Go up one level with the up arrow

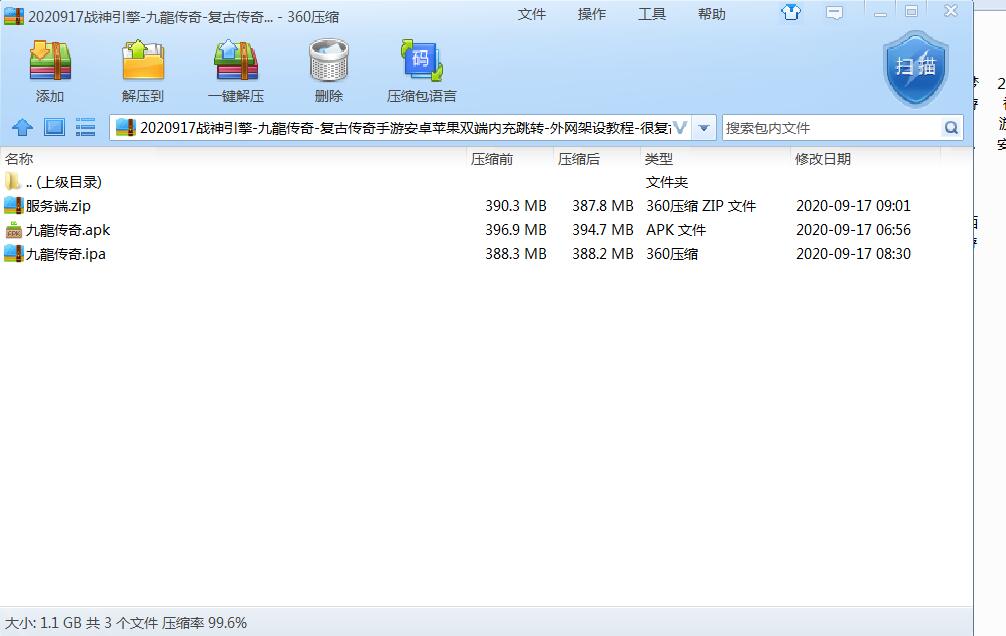coord(22,128)
